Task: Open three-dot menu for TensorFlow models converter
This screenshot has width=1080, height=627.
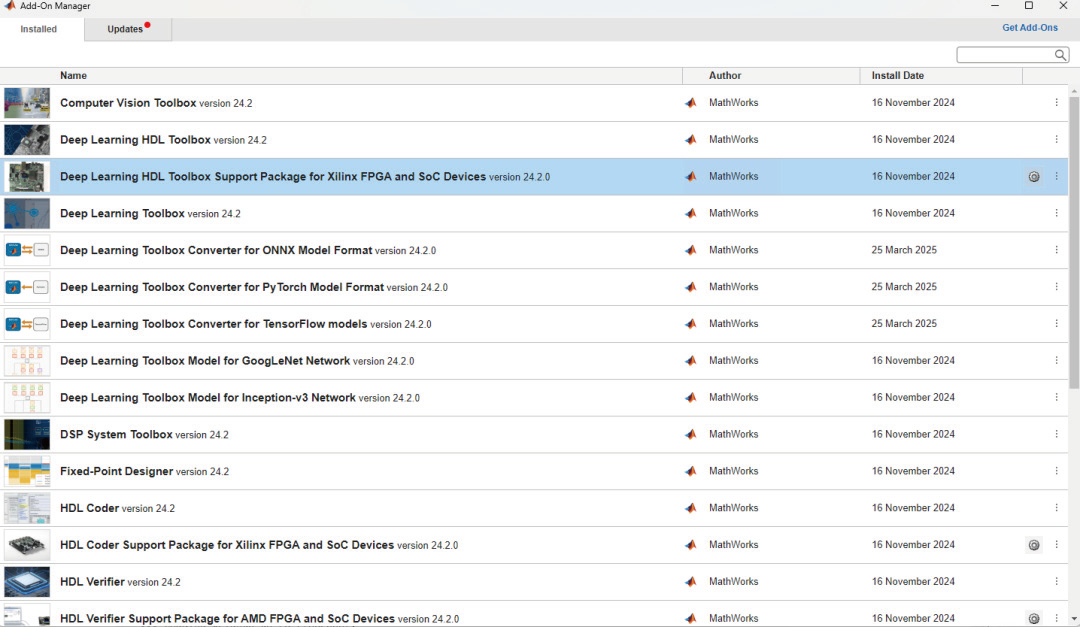Action: pyautogui.click(x=1056, y=324)
